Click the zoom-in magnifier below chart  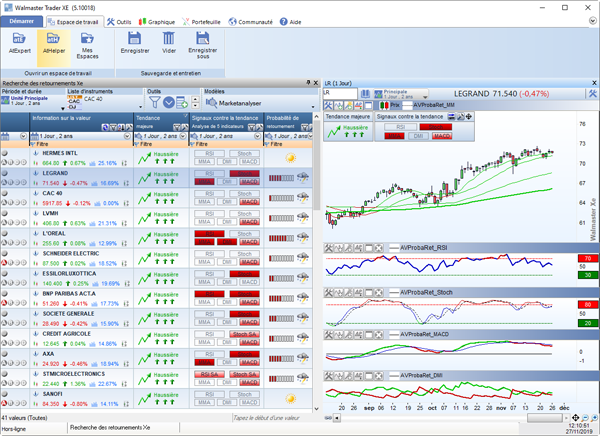tap(594, 418)
